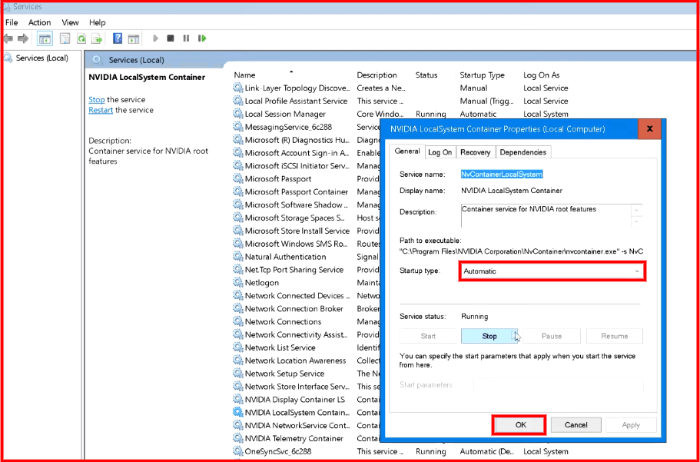Click the Stop Service square icon in toolbar
Image resolution: width=700 pixels, height=462 pixels.
click(x=170, y=38)
